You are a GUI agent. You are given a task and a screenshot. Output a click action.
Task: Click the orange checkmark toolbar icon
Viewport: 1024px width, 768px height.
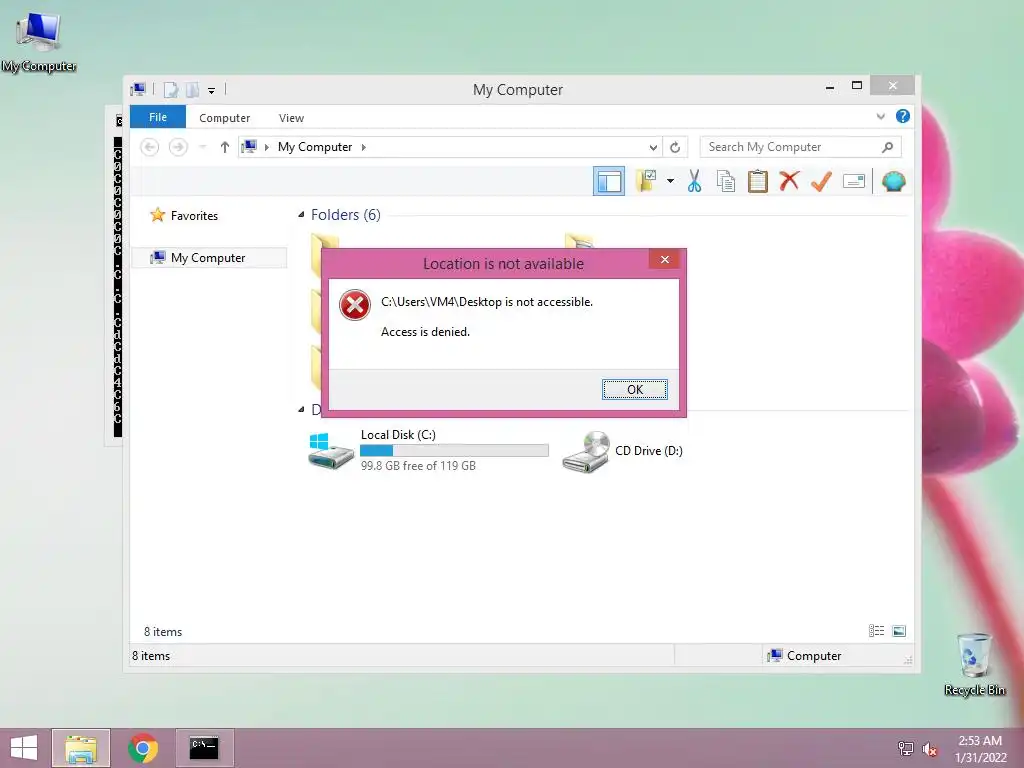click(821, 181)
